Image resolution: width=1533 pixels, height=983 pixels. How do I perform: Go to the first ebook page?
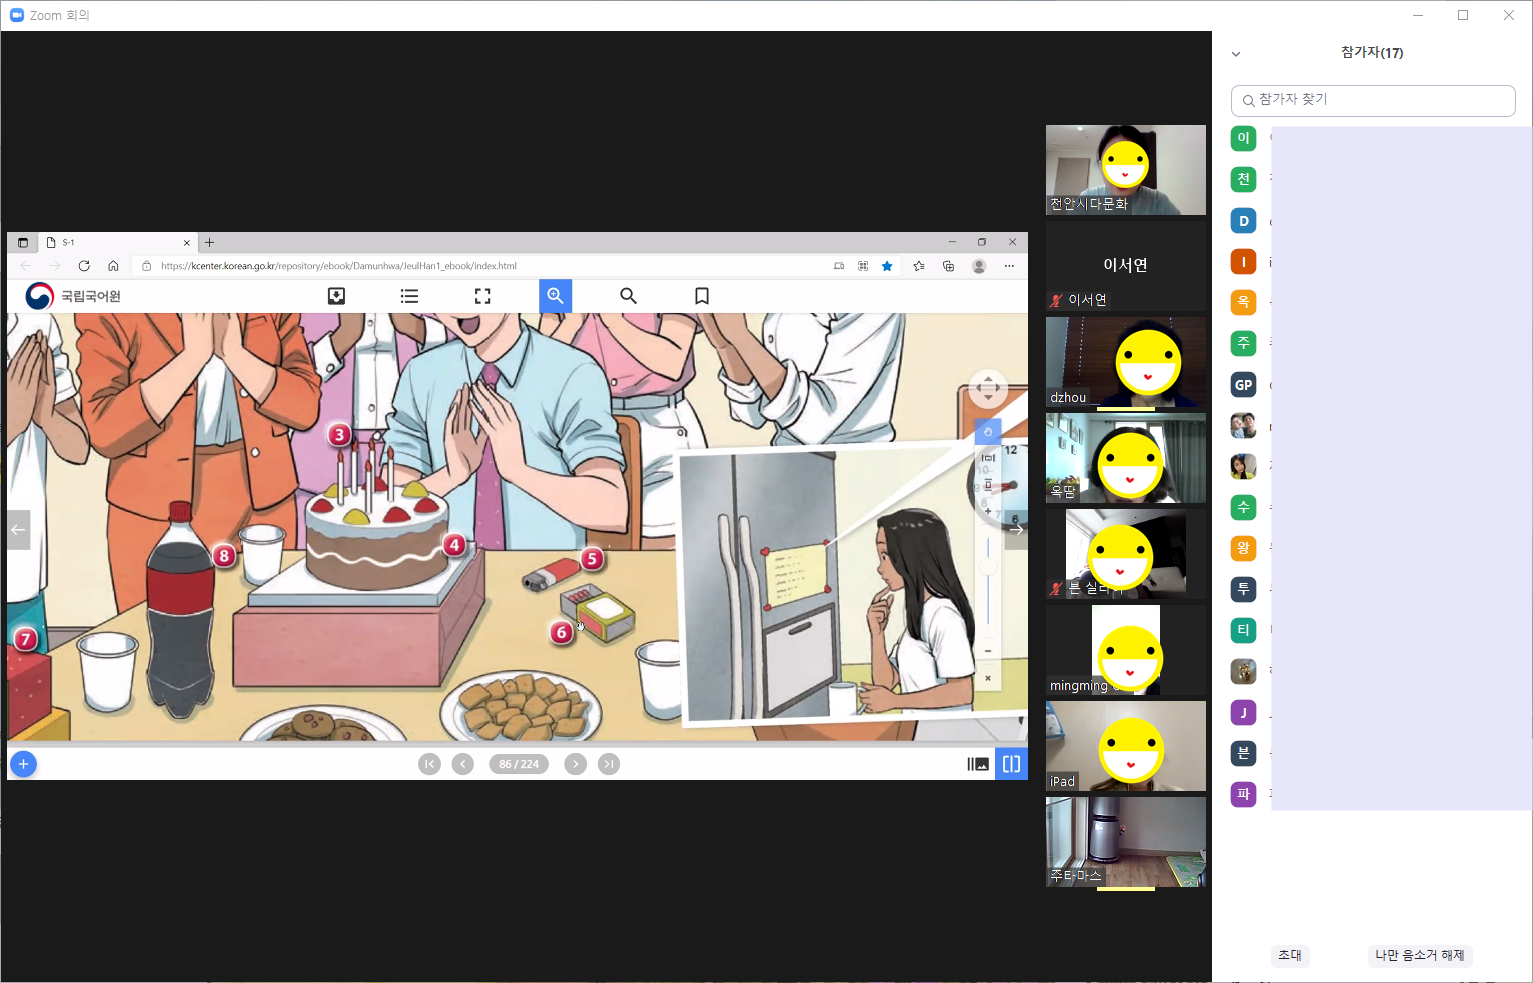coord(429,764)
